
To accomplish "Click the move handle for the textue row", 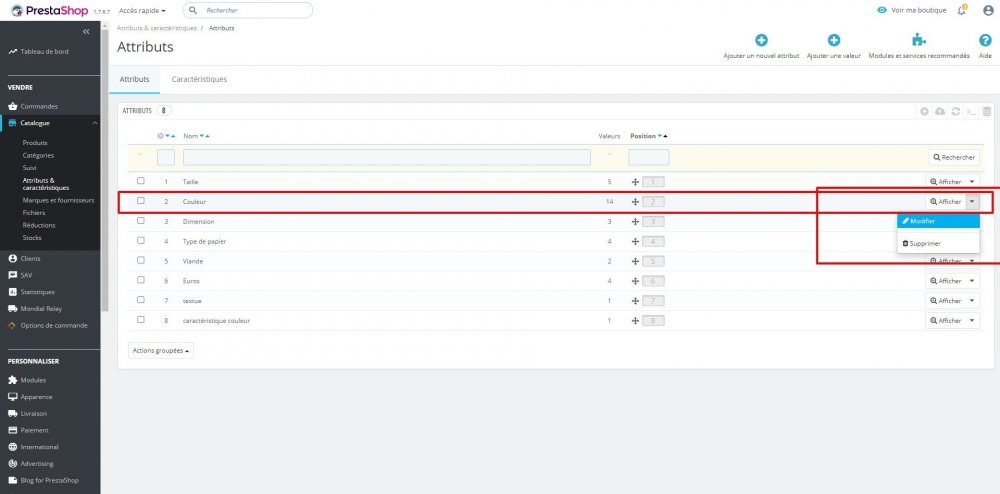I will click(x=635, y=301).
